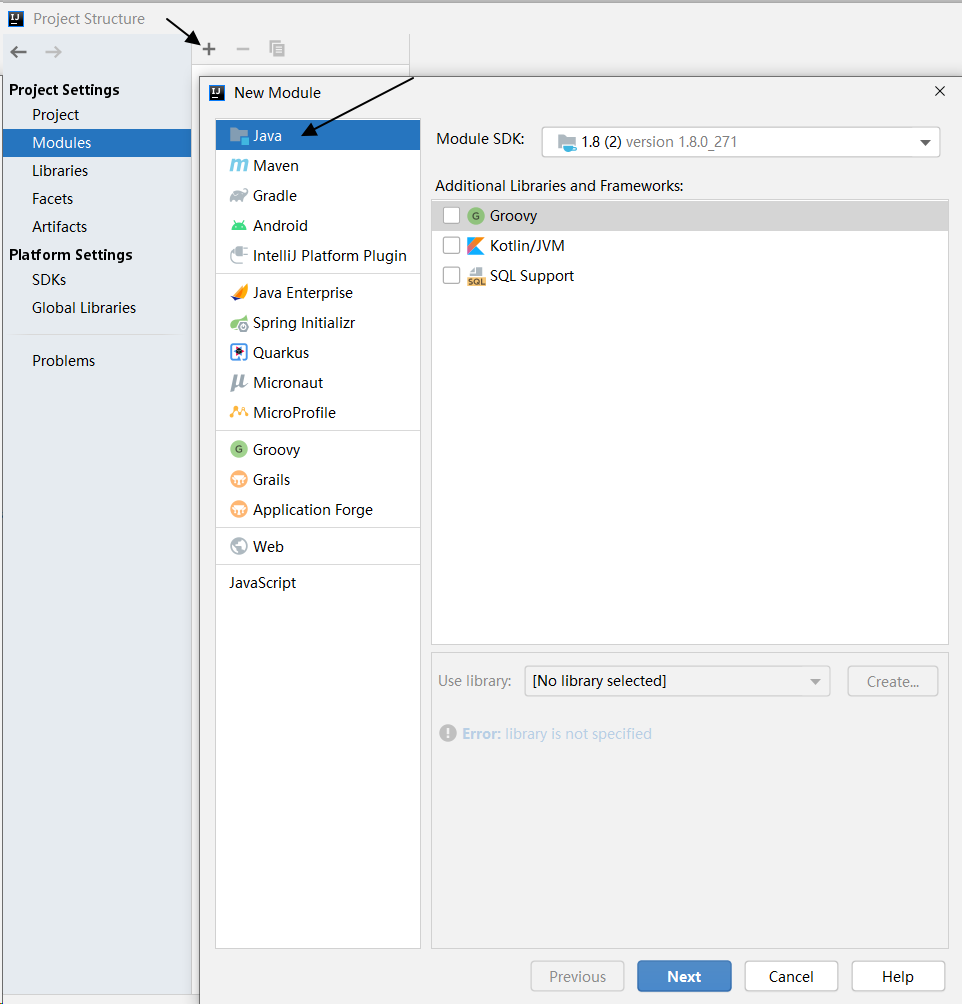Open Modules settings section
The width and height of the screenshot is (962, 1004).
97,143
